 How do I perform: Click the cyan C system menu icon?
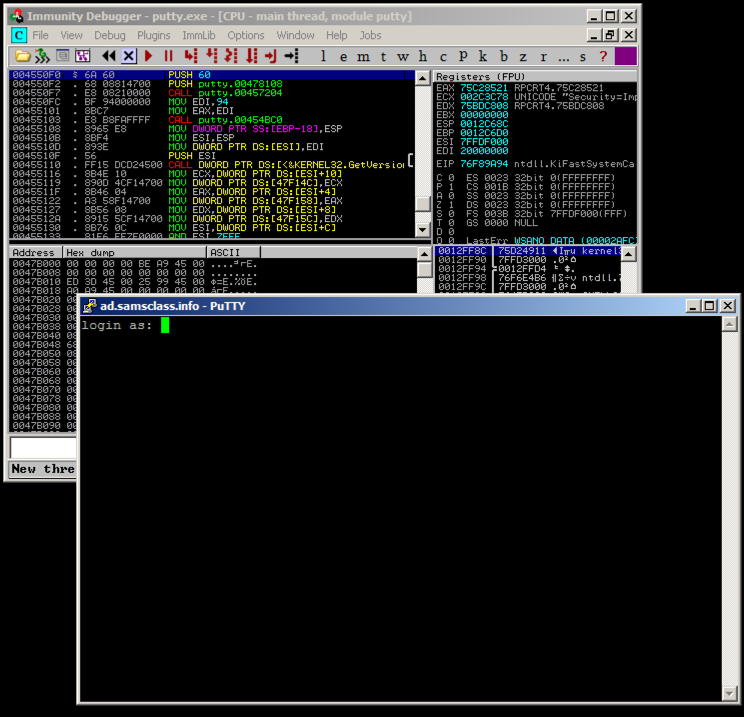[x=19, y=35]
